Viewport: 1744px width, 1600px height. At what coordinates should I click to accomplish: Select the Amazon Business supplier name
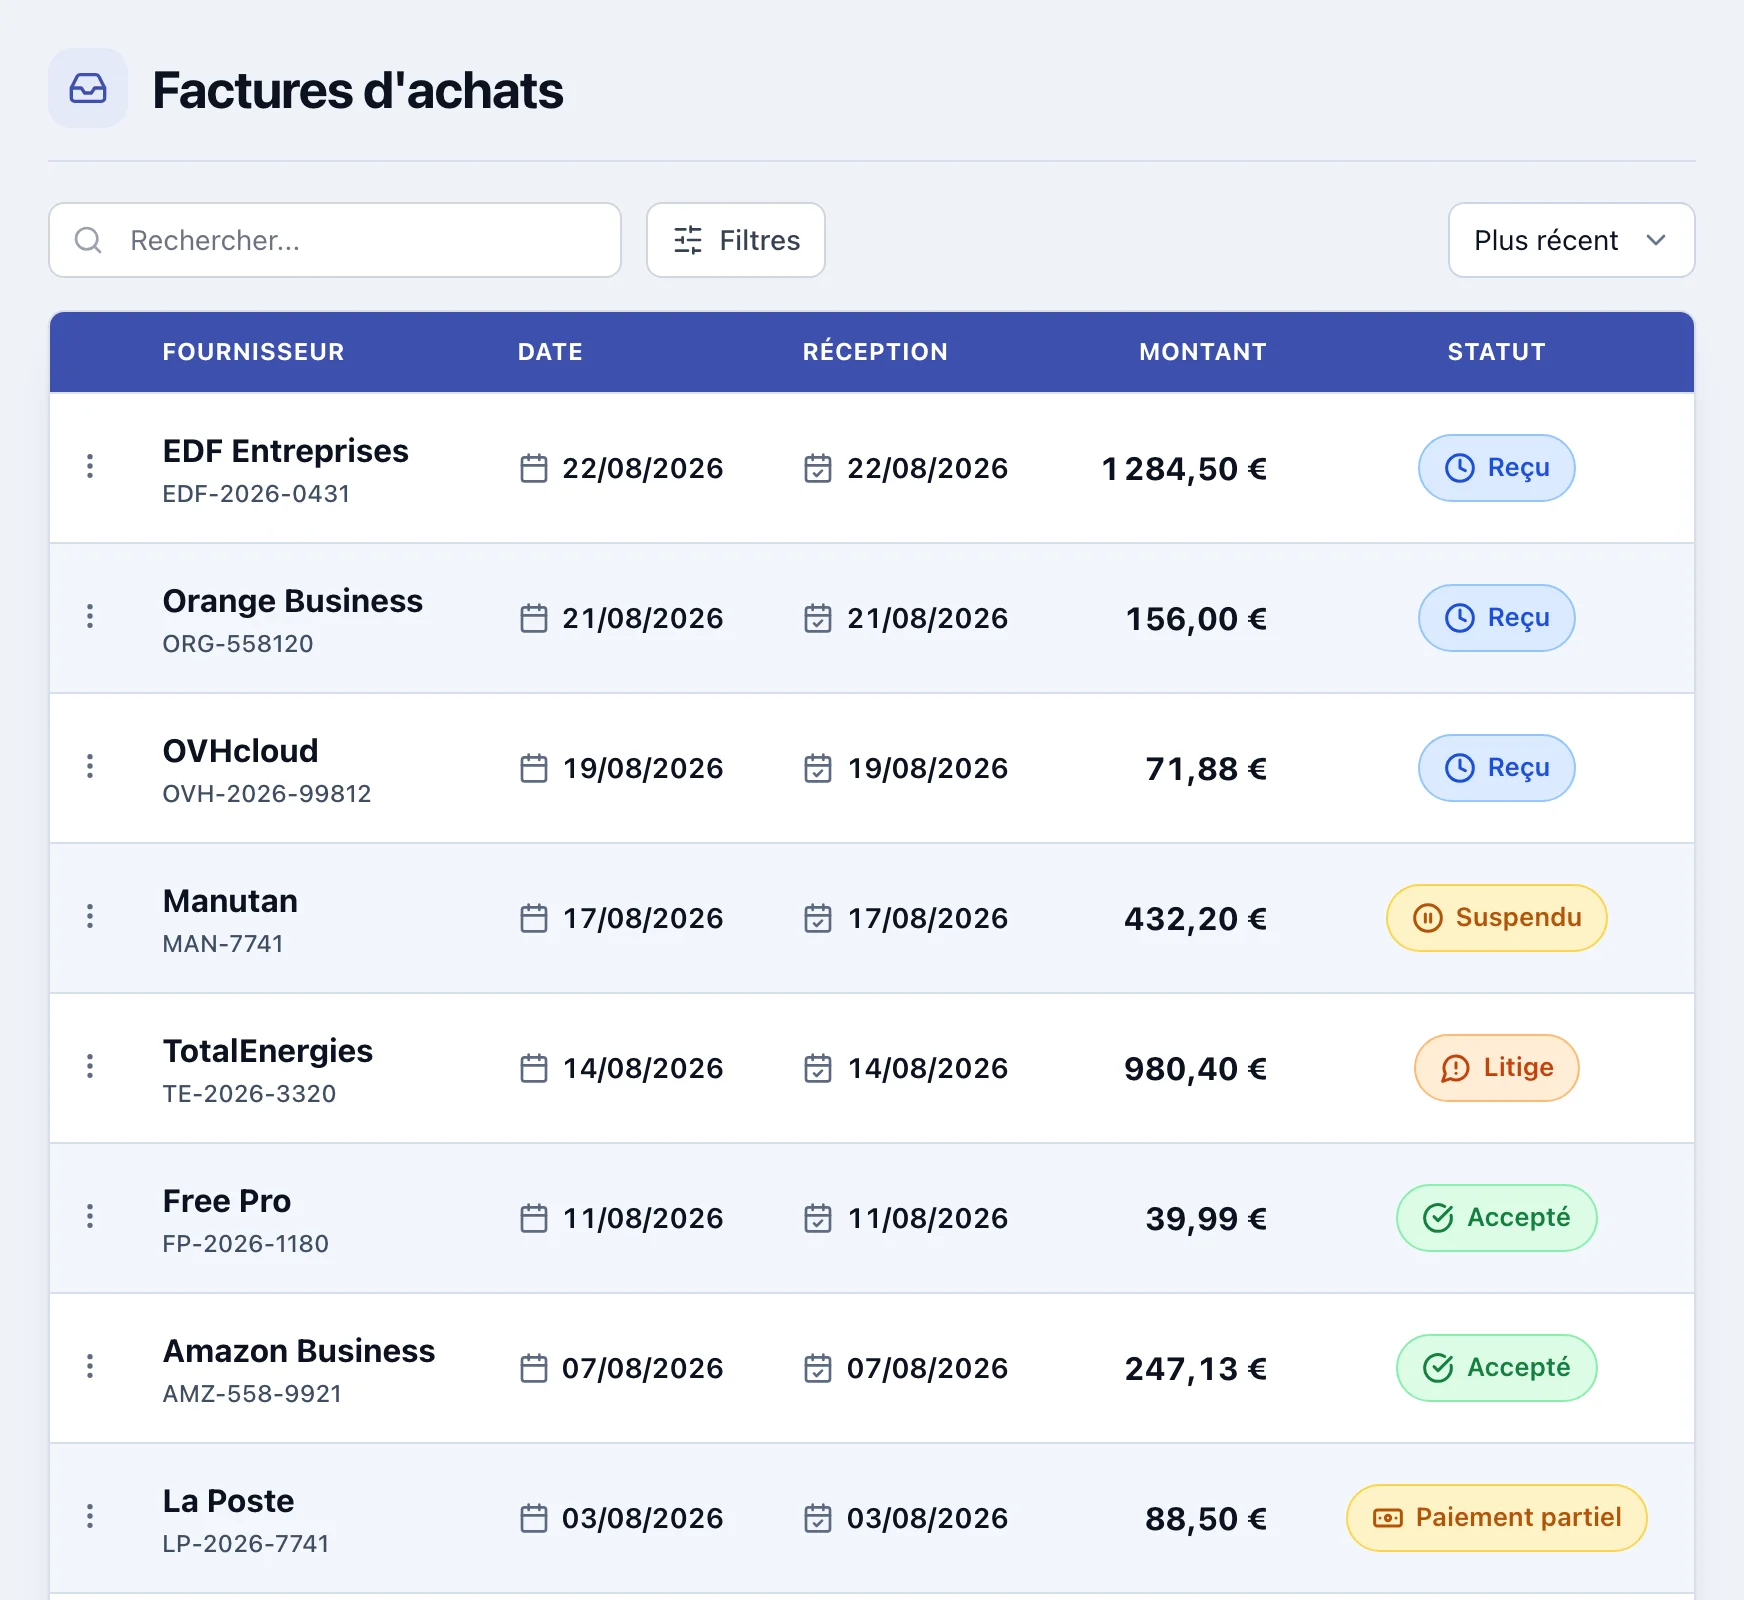click(299, 1351)
